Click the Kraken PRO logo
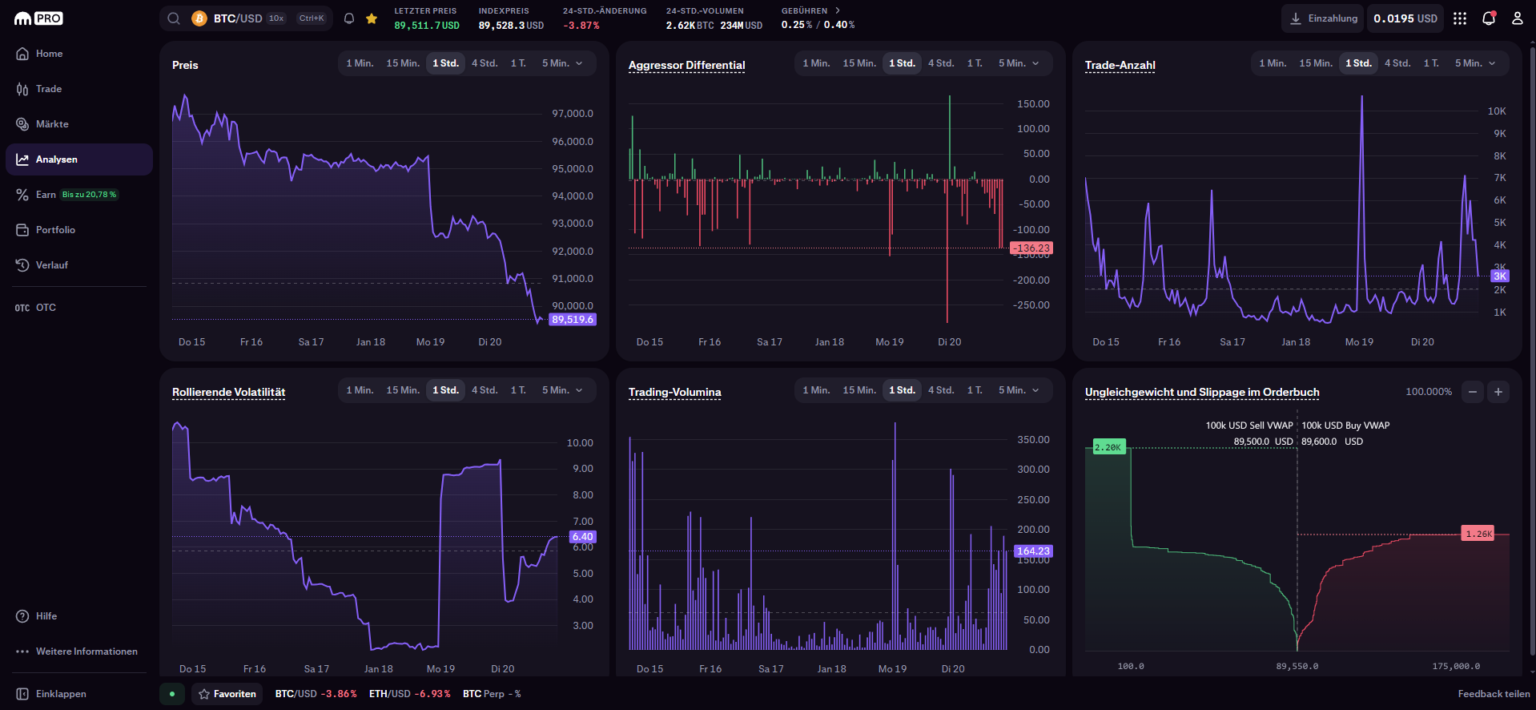Viewport: 1536px width, 710px height. pyautogui.click(x=36, y=17)
